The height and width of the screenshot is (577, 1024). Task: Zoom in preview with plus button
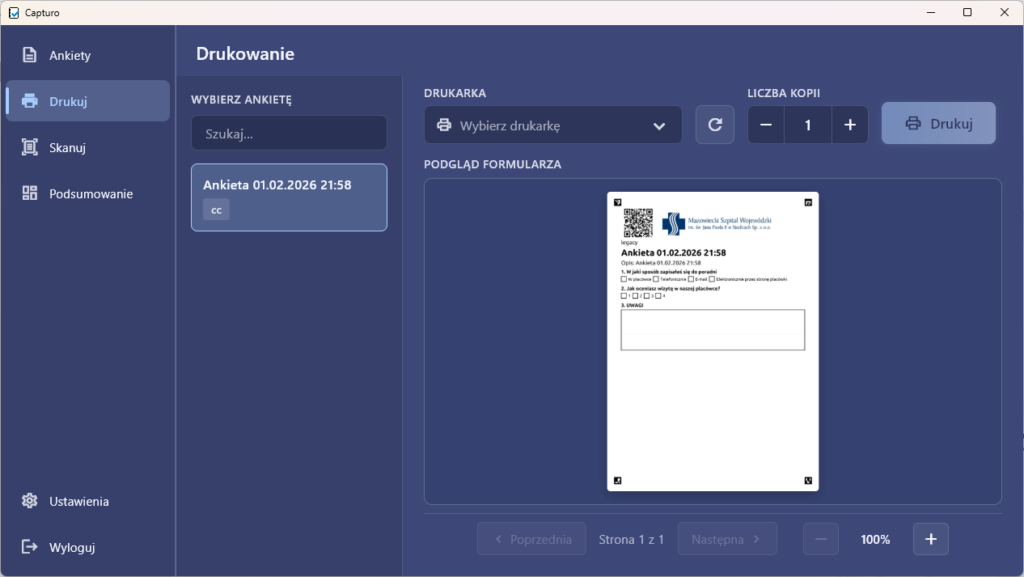[931, 539]
